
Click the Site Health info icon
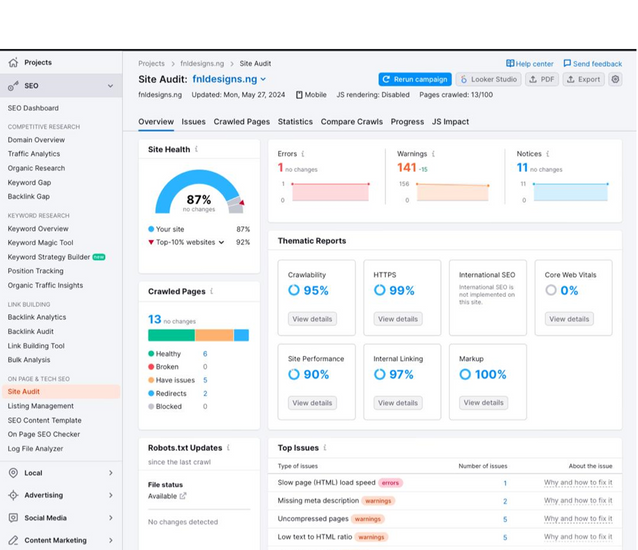[197, 149]
